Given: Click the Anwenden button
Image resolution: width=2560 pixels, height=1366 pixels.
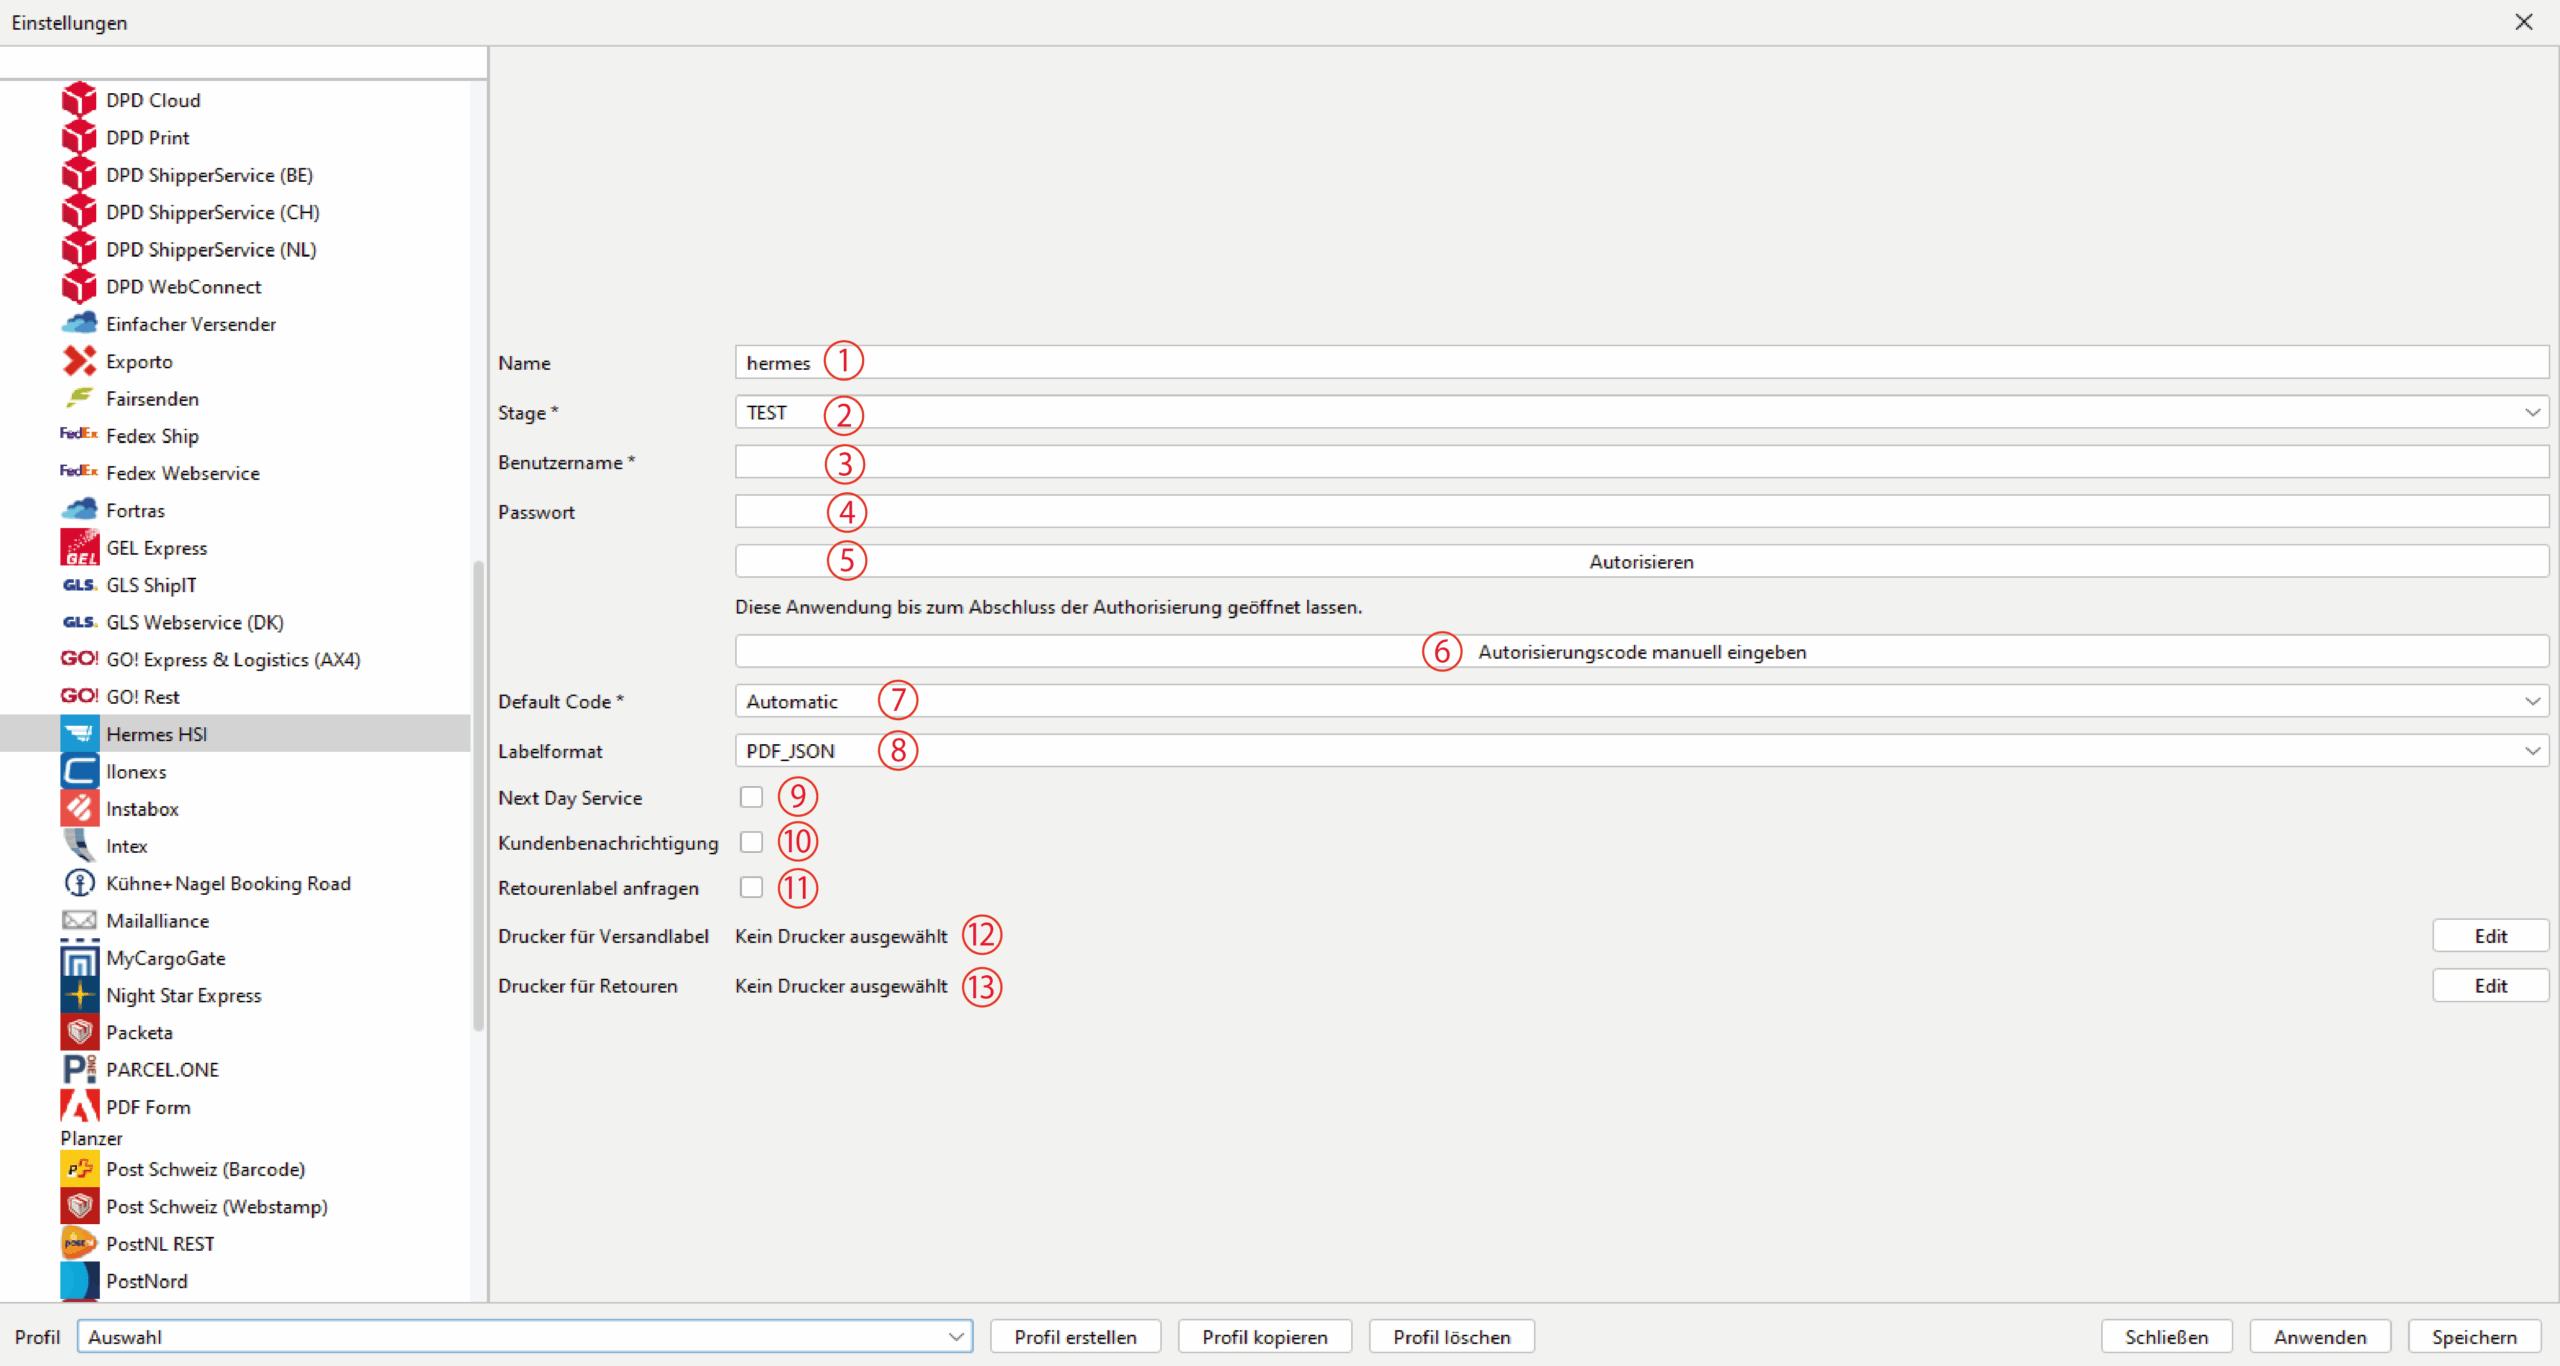Looking at the screenshot, I should (2320, 1337).
